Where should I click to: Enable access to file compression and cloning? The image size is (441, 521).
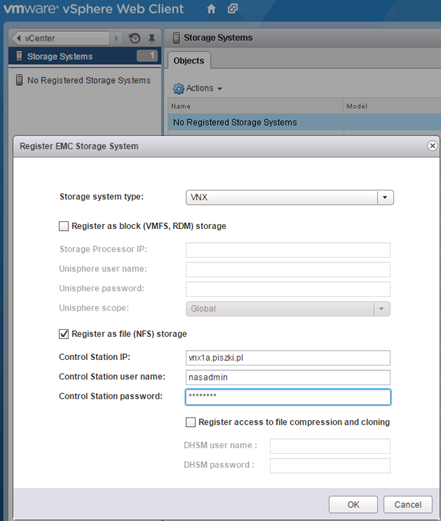(191, 422)
